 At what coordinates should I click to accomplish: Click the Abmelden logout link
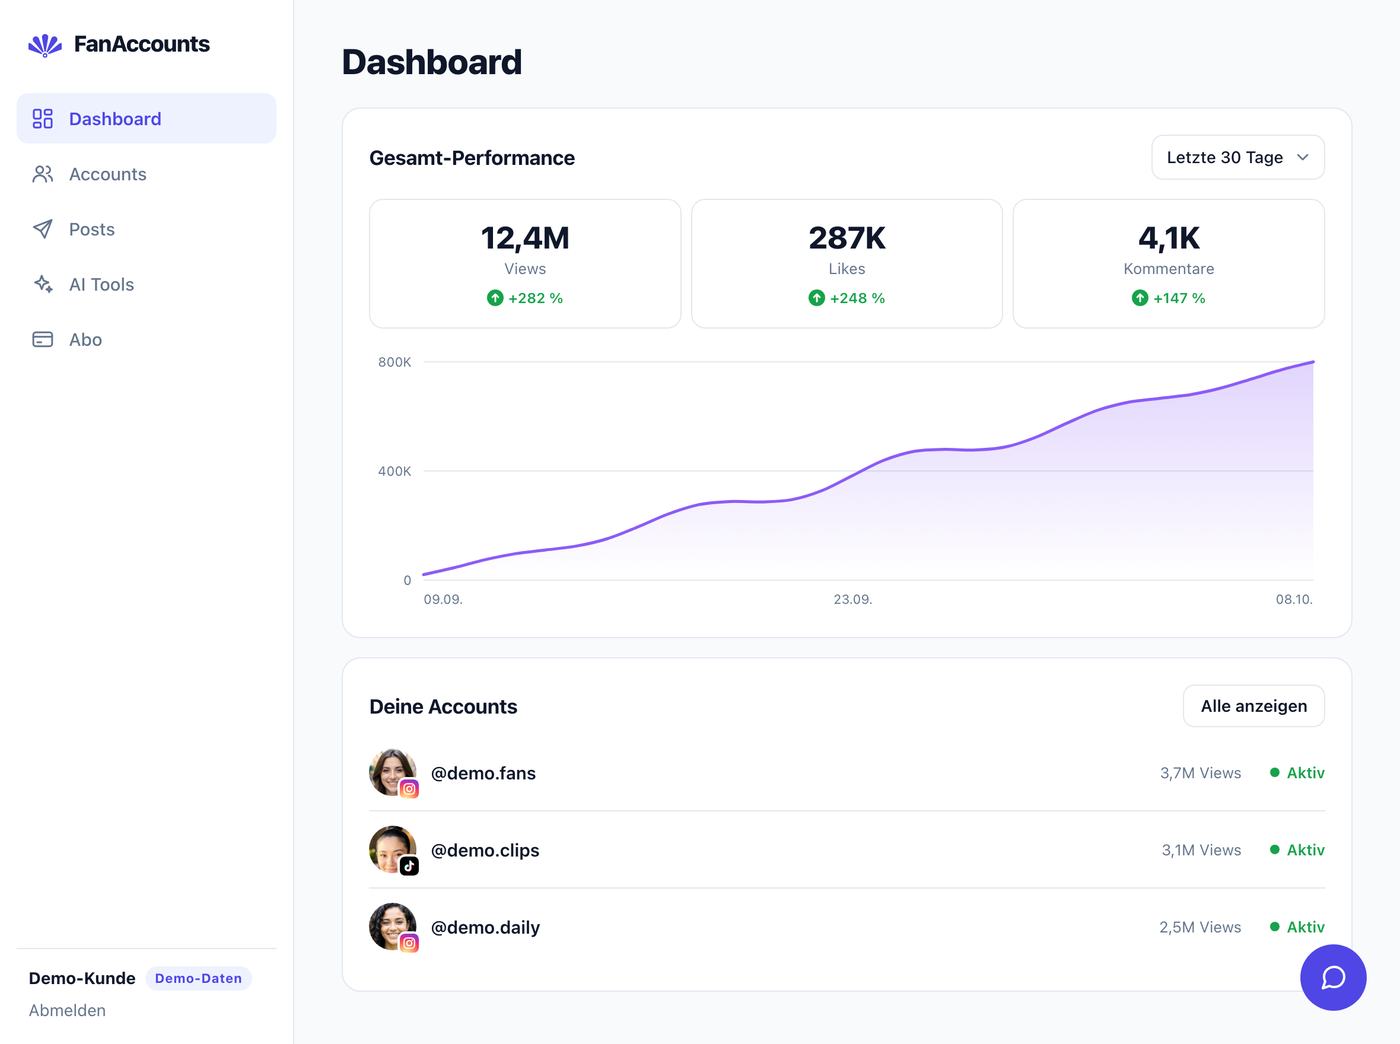tap(67, 1010)
